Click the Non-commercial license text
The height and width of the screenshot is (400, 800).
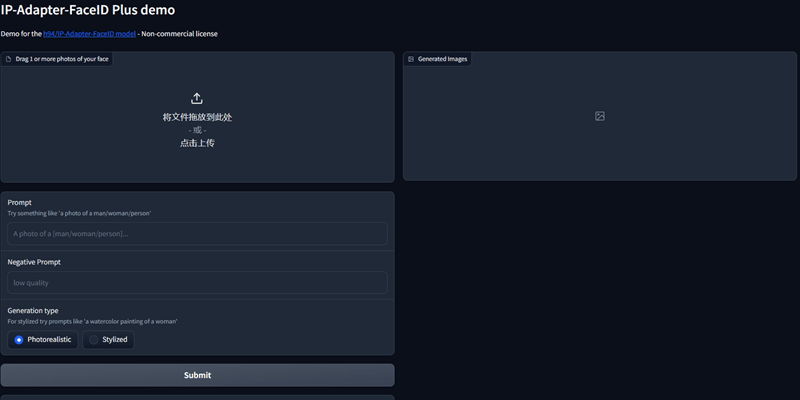[180, 34]
